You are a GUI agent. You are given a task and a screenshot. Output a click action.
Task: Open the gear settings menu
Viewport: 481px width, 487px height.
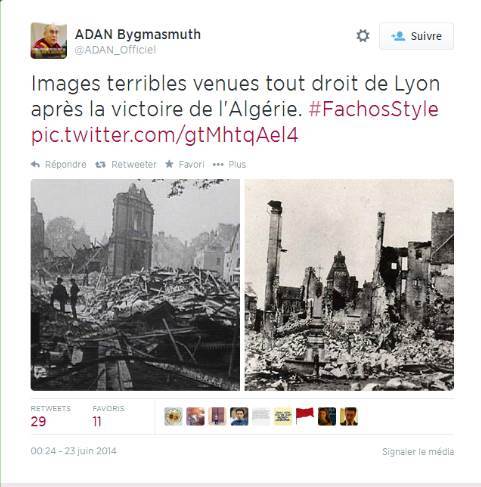click(363, 36)
